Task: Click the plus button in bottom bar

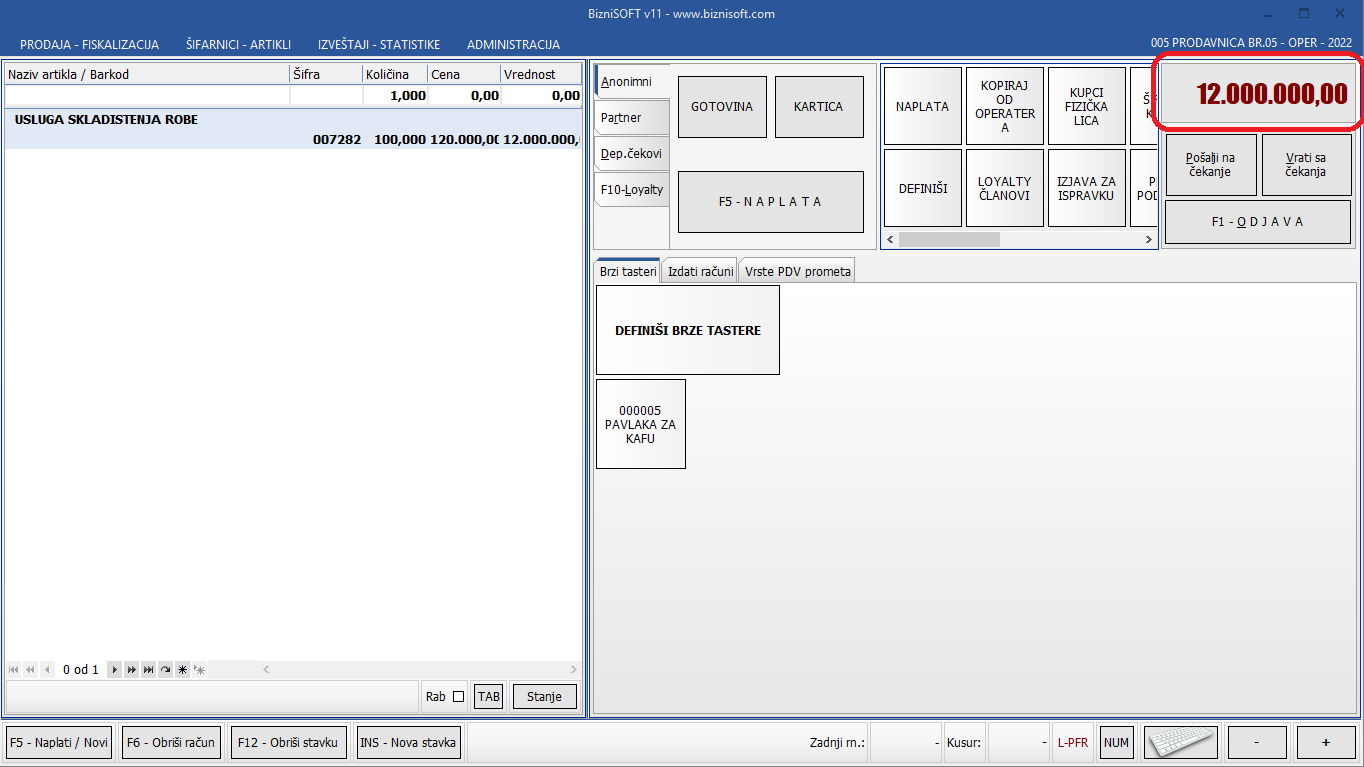Action: (1325, 743)
